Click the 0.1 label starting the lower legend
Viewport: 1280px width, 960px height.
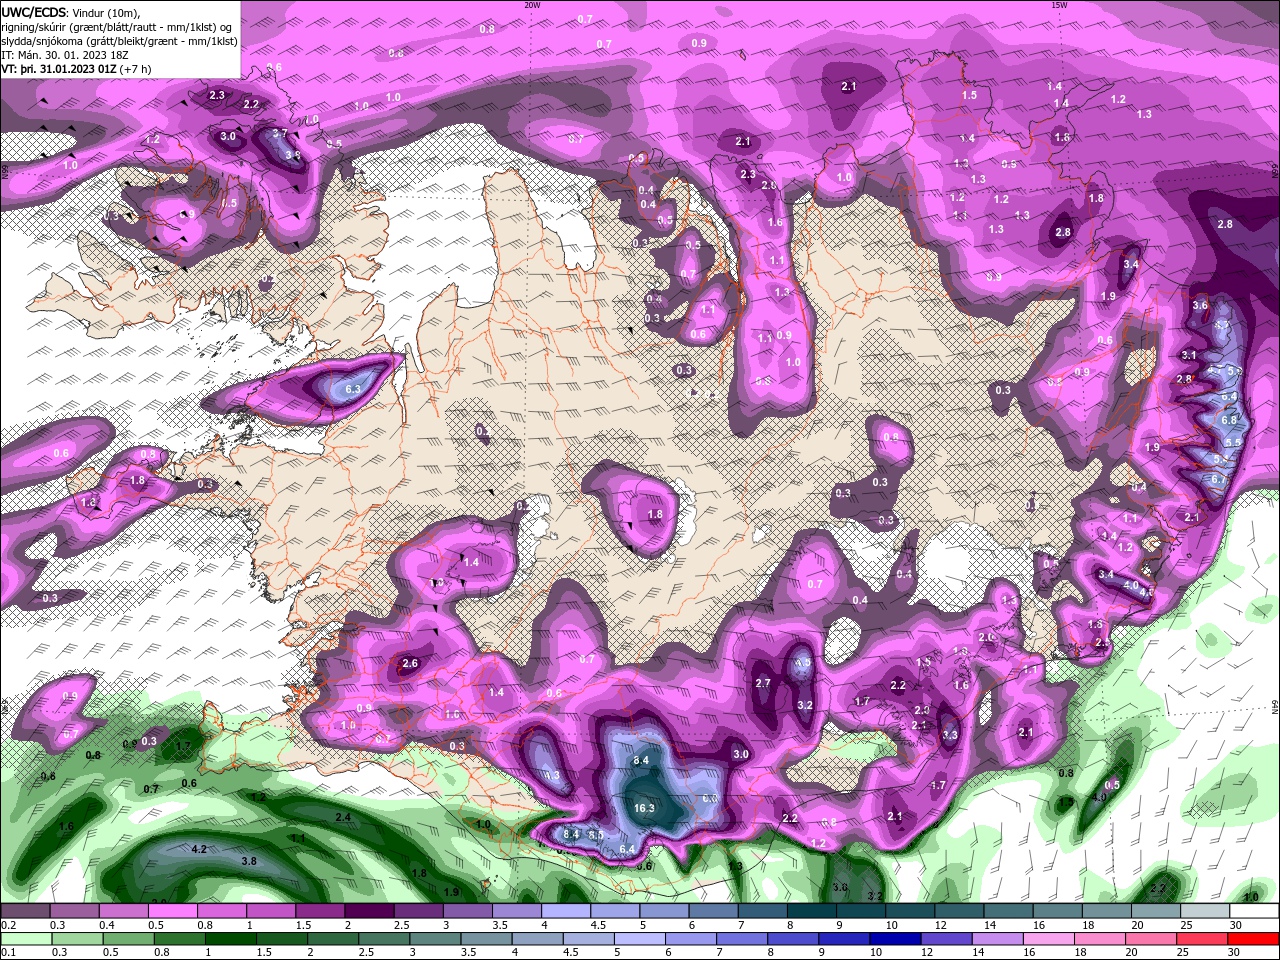8,953
